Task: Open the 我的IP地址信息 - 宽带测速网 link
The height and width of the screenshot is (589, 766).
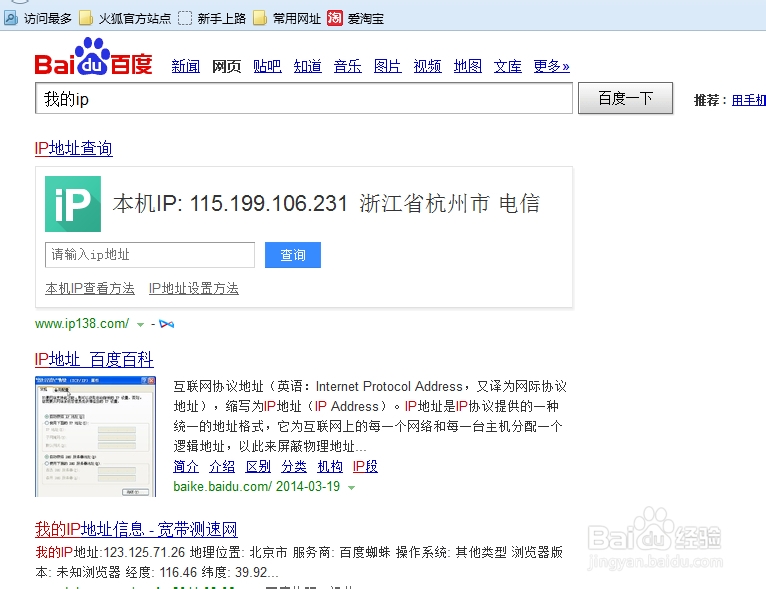Action: (136, 529)
